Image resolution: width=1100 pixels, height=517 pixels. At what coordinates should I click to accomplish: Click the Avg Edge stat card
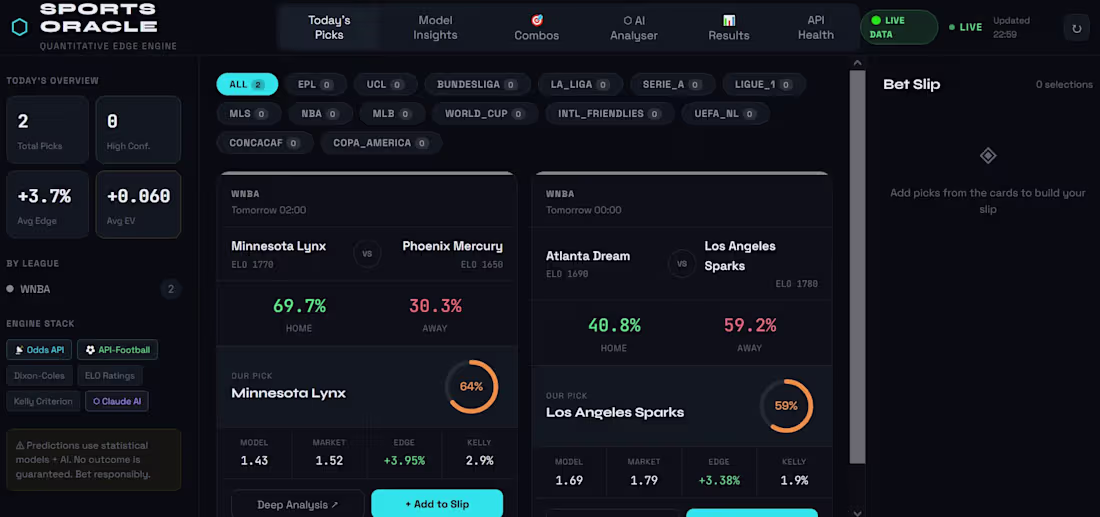pyautogui.click(x=48, y=205)
